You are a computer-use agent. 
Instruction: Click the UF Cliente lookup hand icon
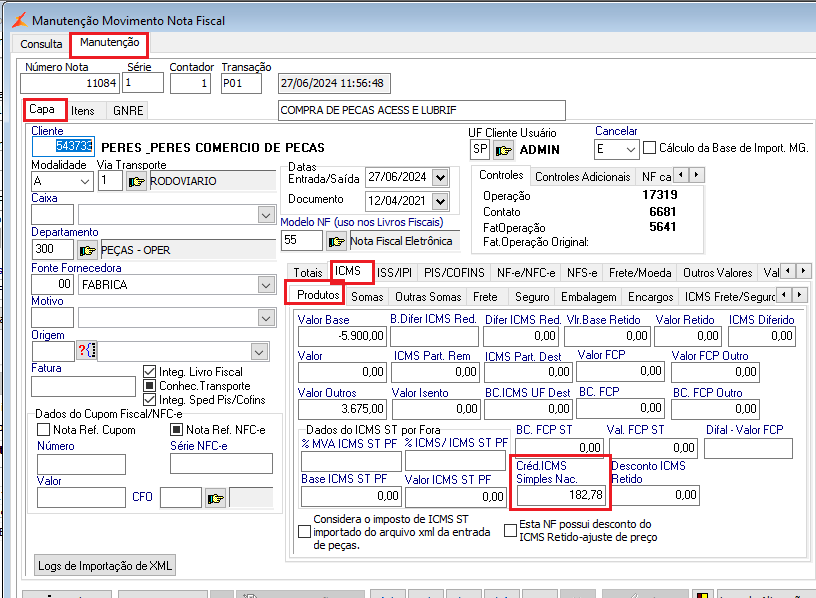(x=504, y=150)
